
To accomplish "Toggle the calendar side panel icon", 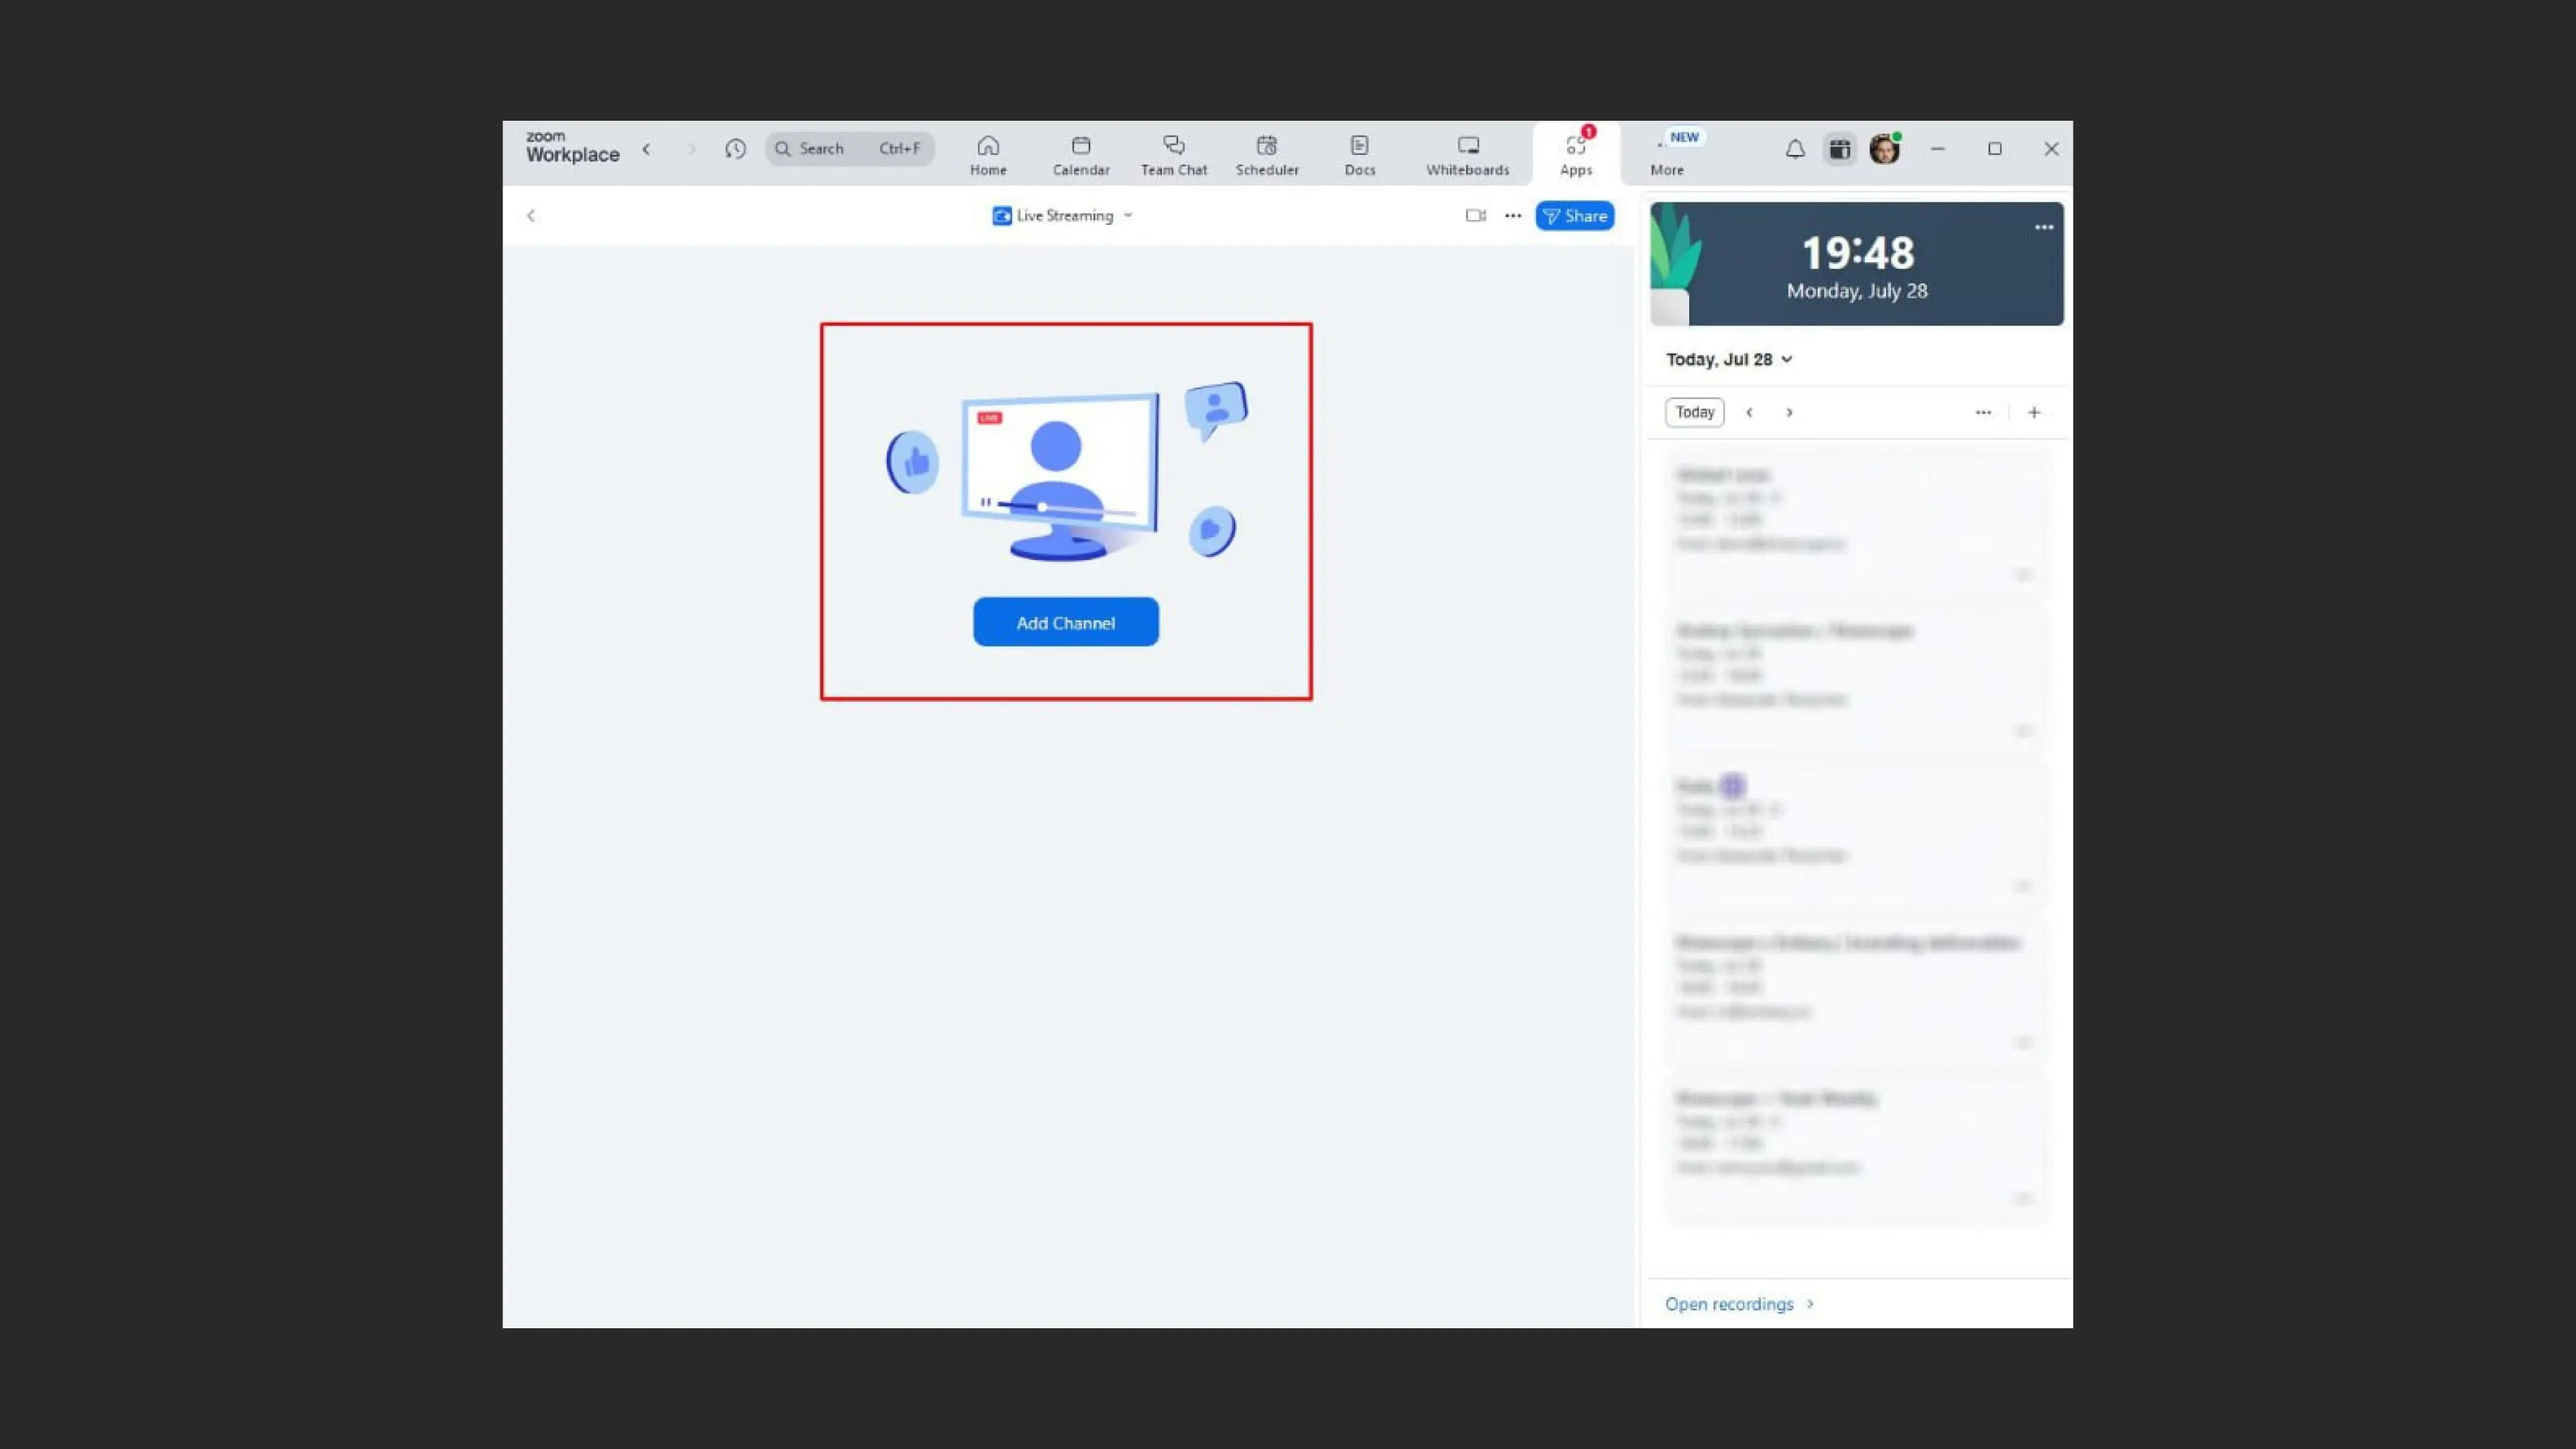I will [1839, 149].
